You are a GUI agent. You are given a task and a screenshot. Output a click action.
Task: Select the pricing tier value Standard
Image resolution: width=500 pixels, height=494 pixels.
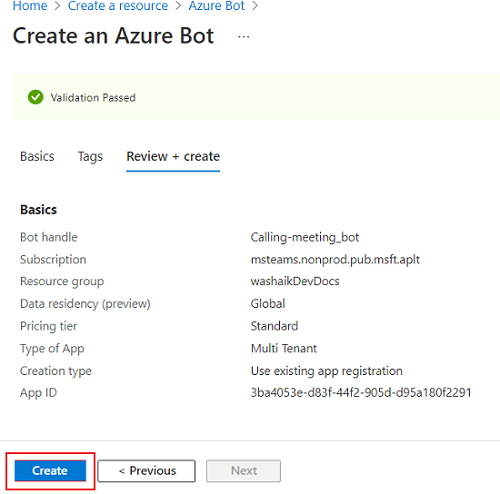274,326
